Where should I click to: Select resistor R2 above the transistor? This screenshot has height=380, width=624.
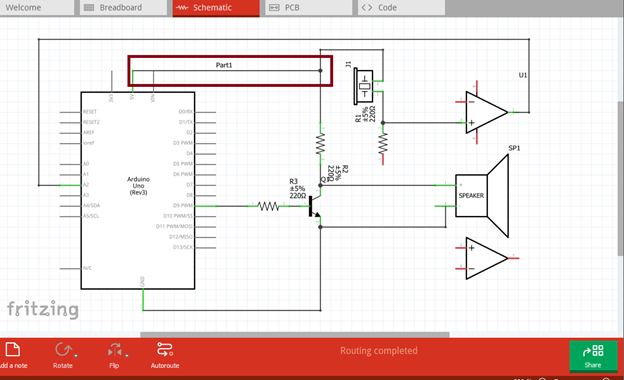320,144
